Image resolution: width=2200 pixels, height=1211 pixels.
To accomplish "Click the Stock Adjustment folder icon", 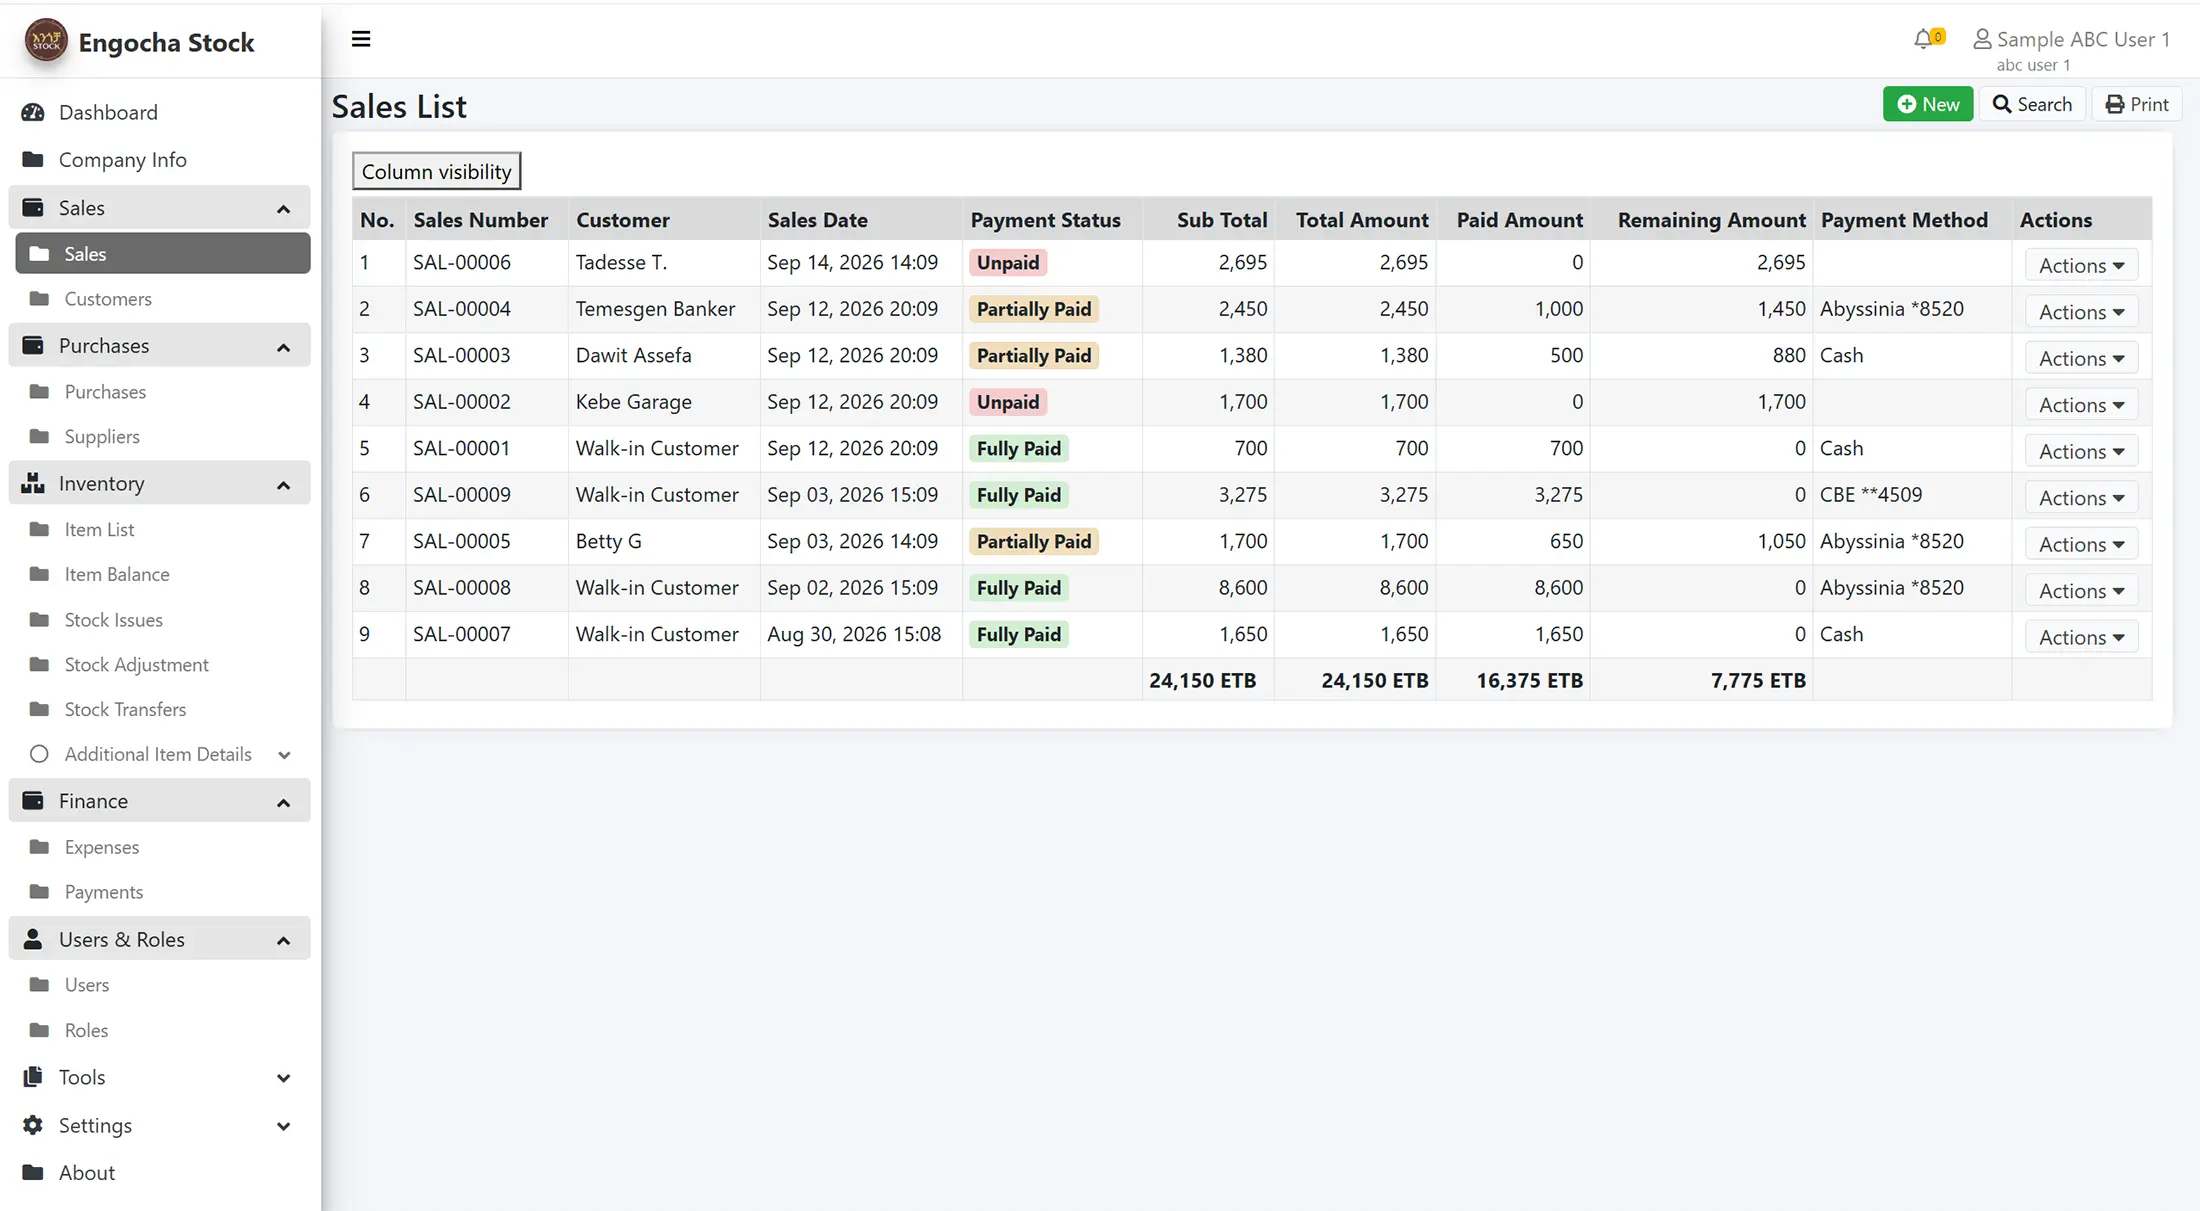I will [40, 664].
